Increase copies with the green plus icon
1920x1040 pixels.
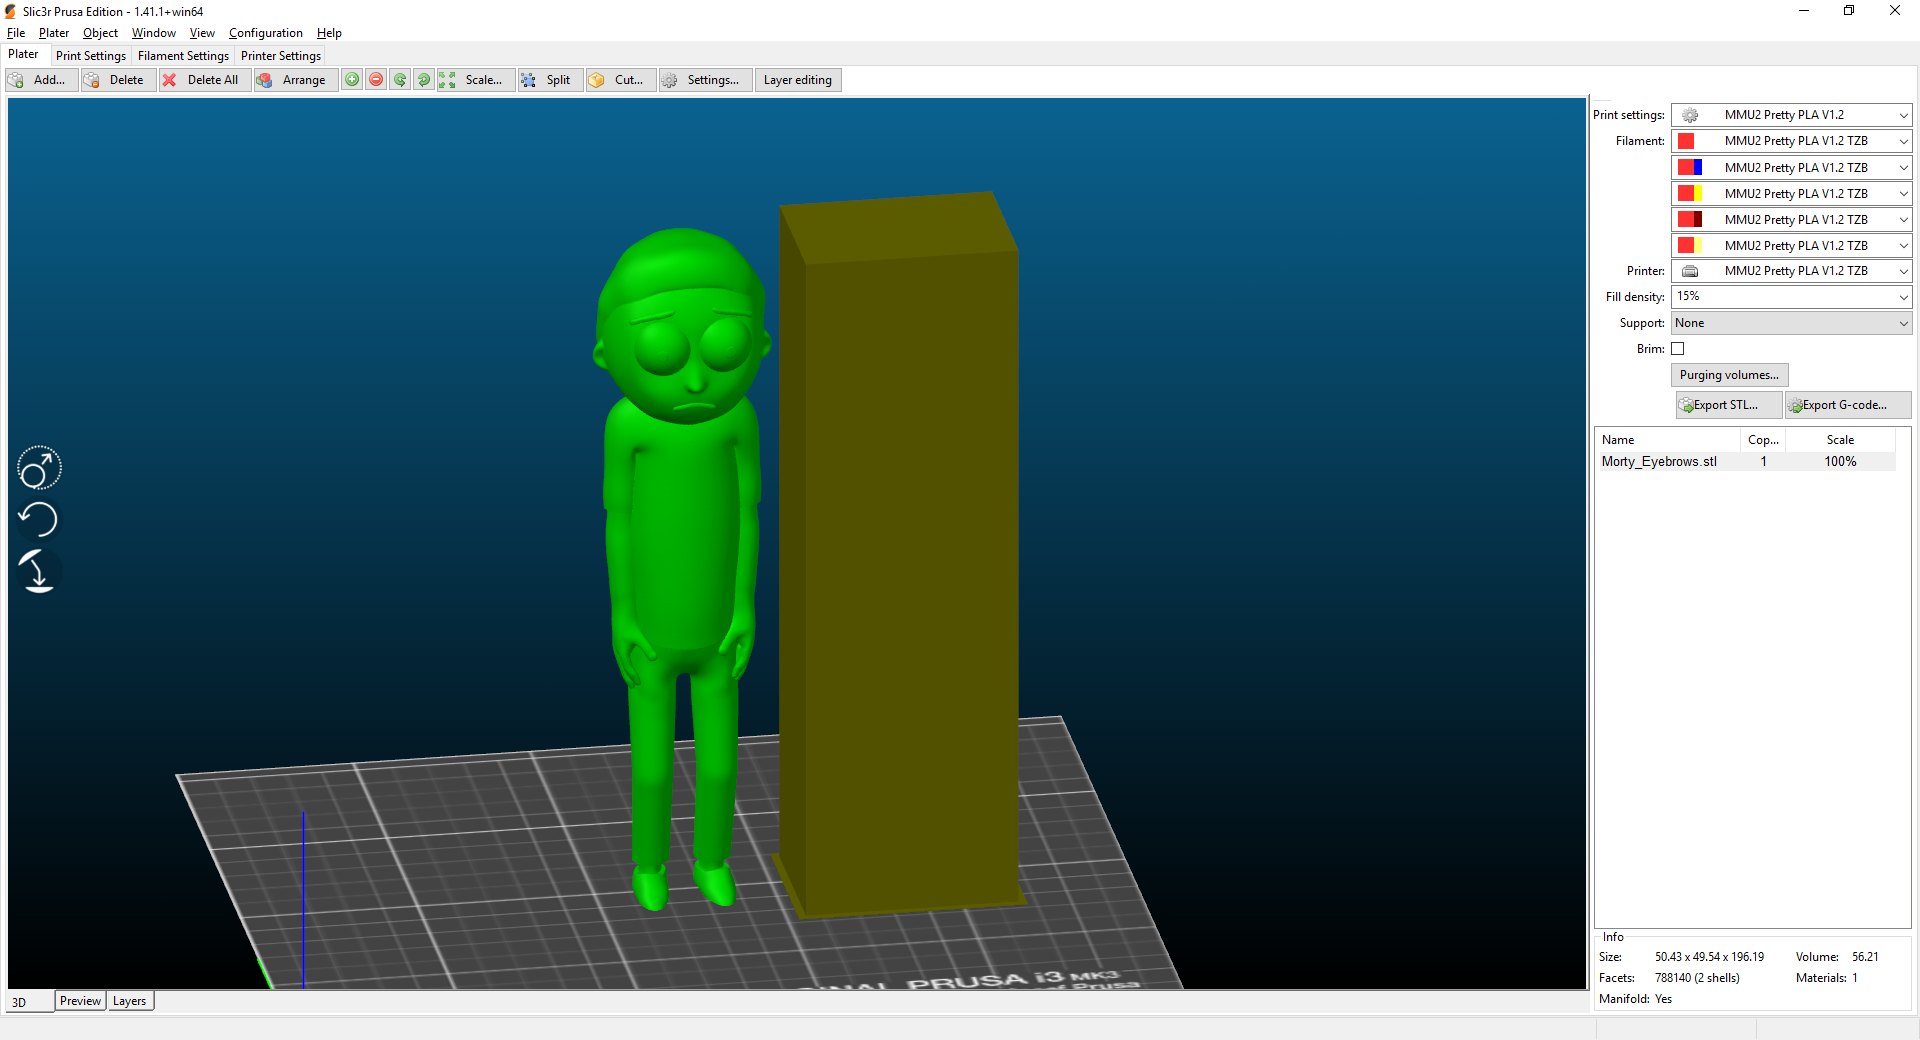[x=352, y=80]
